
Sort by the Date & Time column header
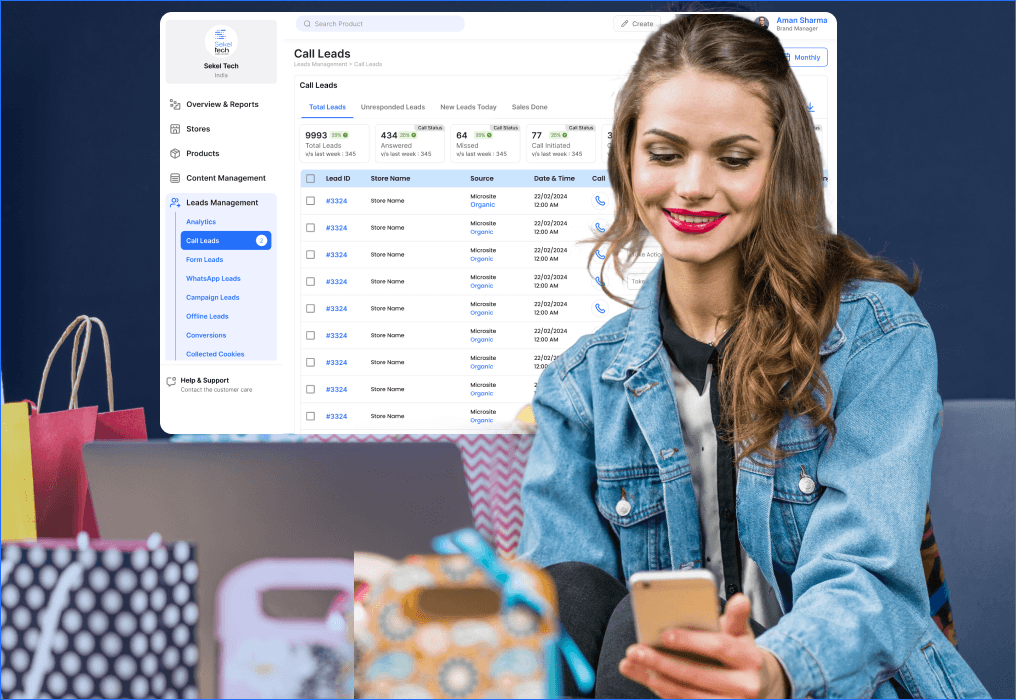pyautogui.click(x=554, y=178)
